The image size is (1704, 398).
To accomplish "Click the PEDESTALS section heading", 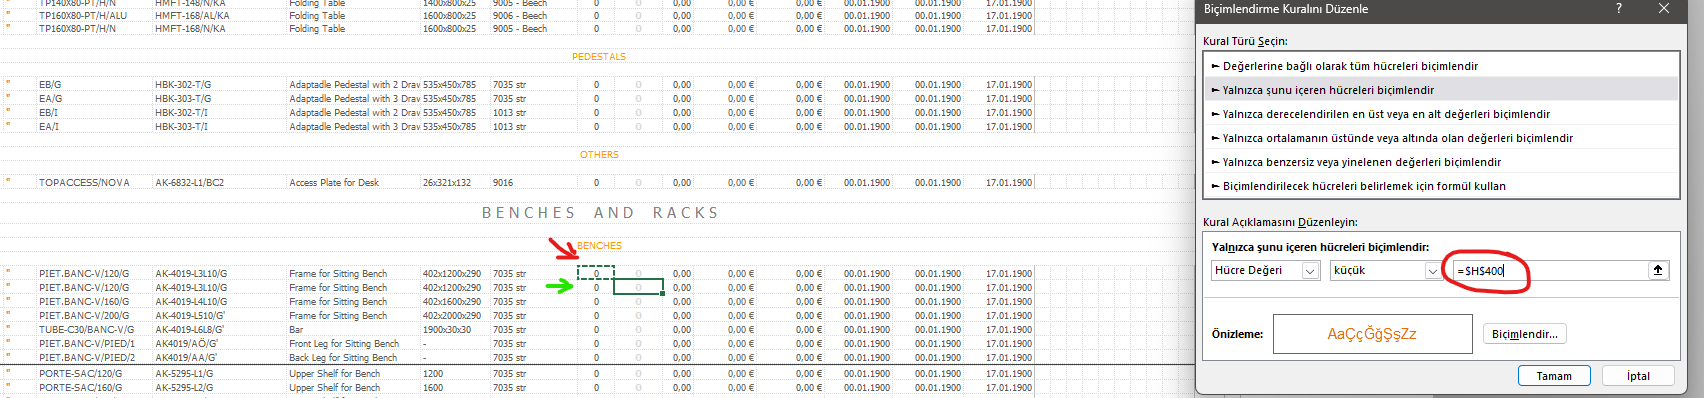I will [599, 57].
